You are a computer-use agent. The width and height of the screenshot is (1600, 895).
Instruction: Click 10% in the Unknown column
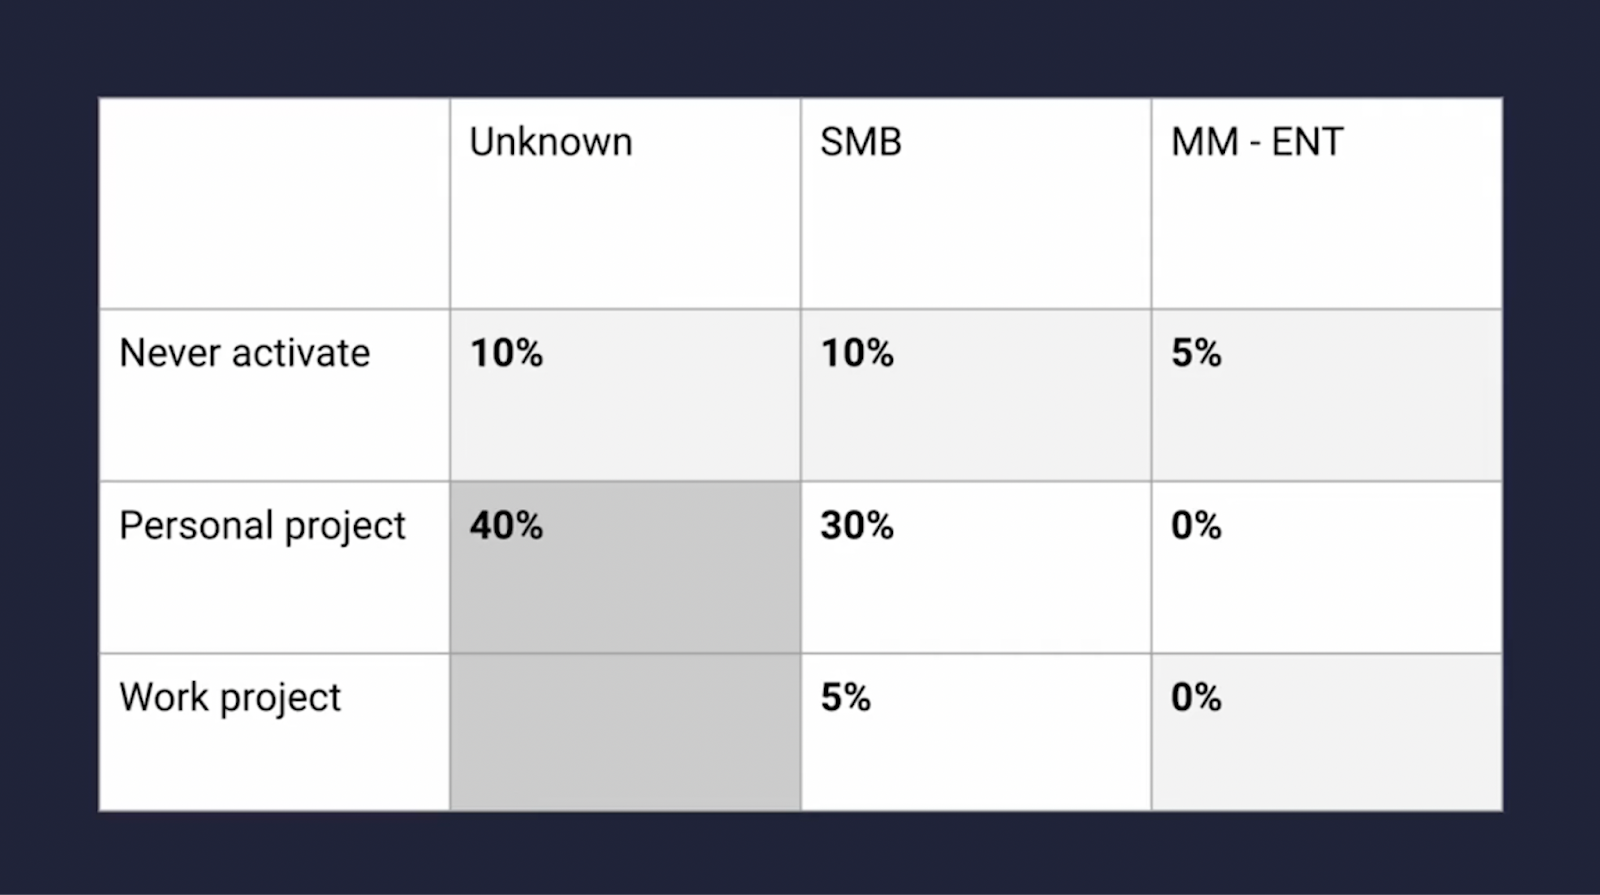(x=506, y=353)
